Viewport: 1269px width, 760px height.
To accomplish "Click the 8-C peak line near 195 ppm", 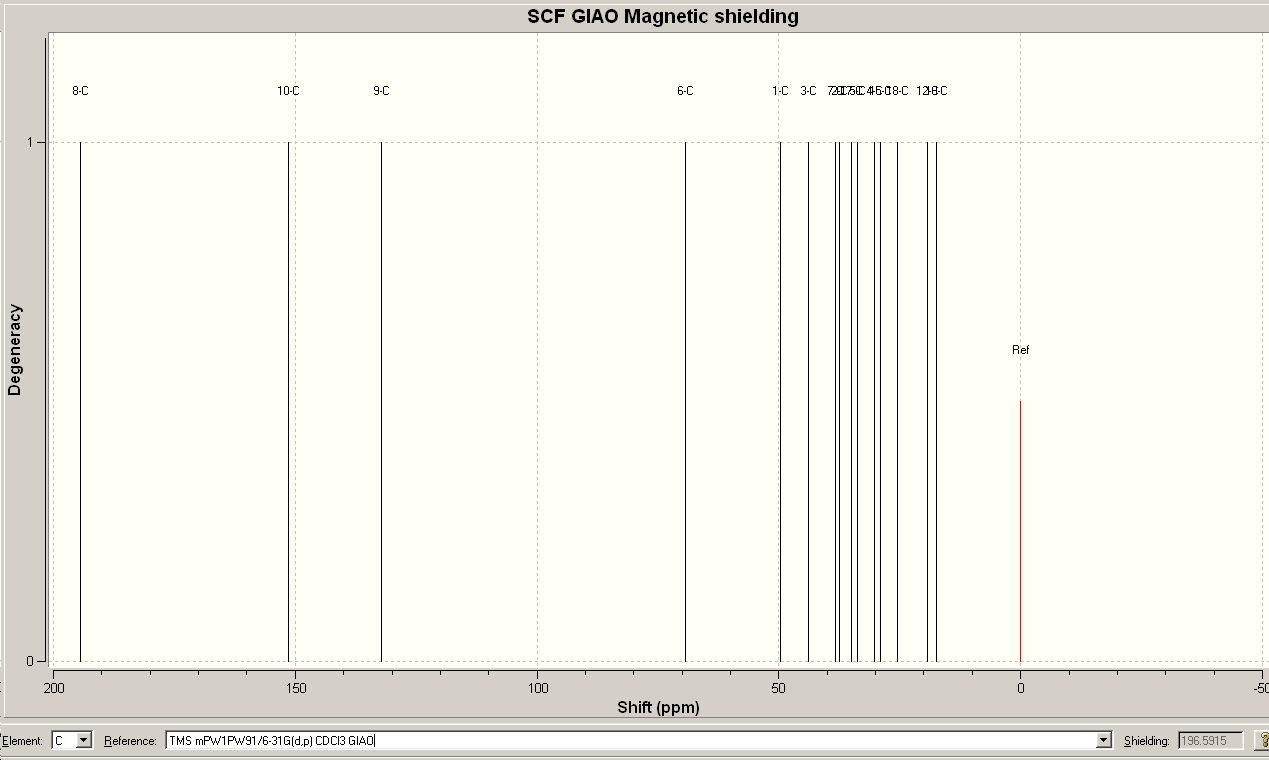I will pos(80,400).
